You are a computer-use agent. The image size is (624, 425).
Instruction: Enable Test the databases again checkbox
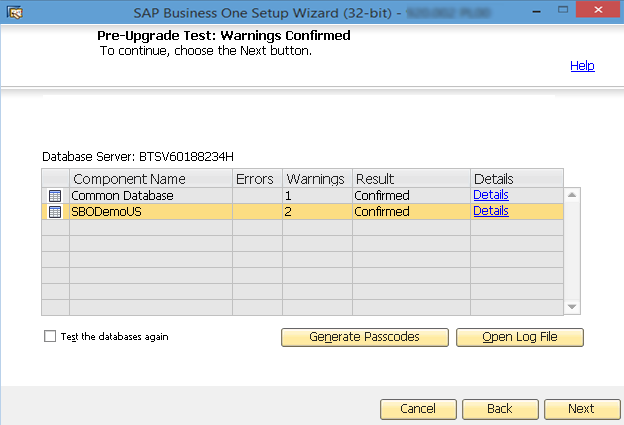pyautogui.click(x=50, y=336)
